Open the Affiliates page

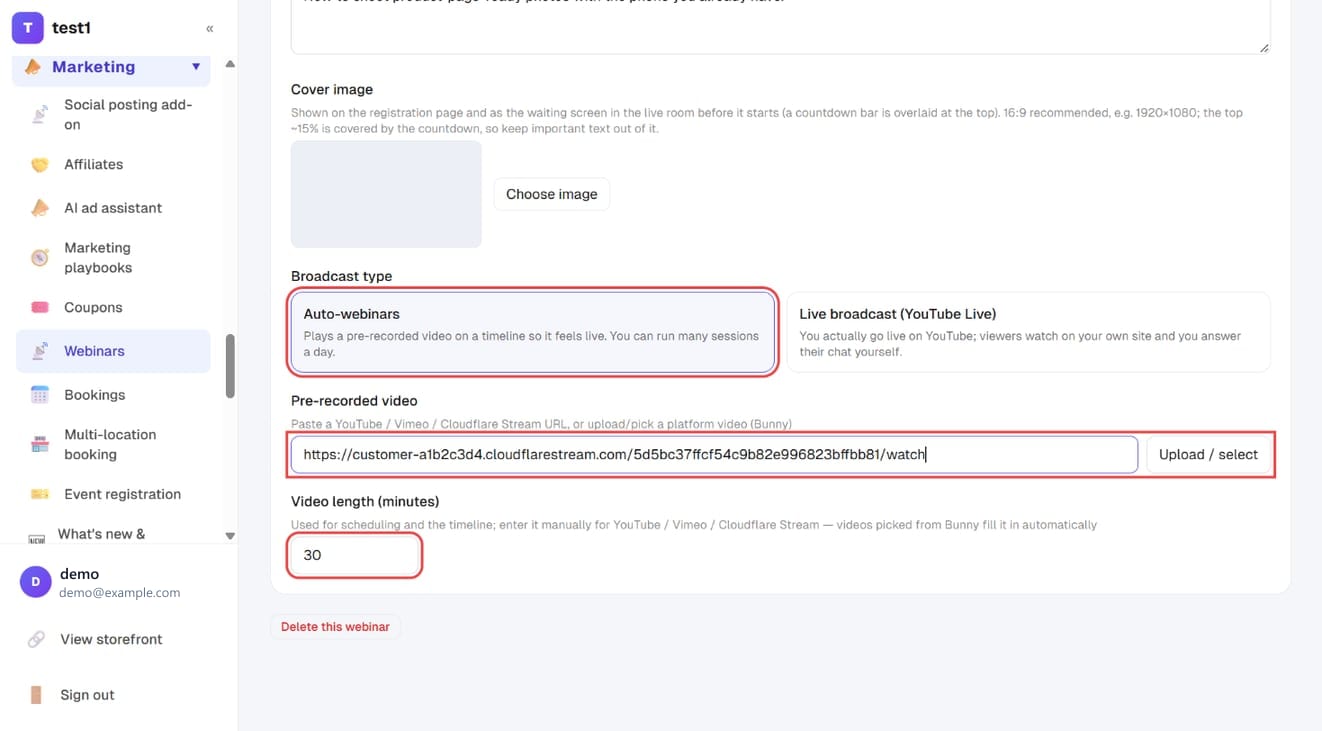click(x=113, y=164)
